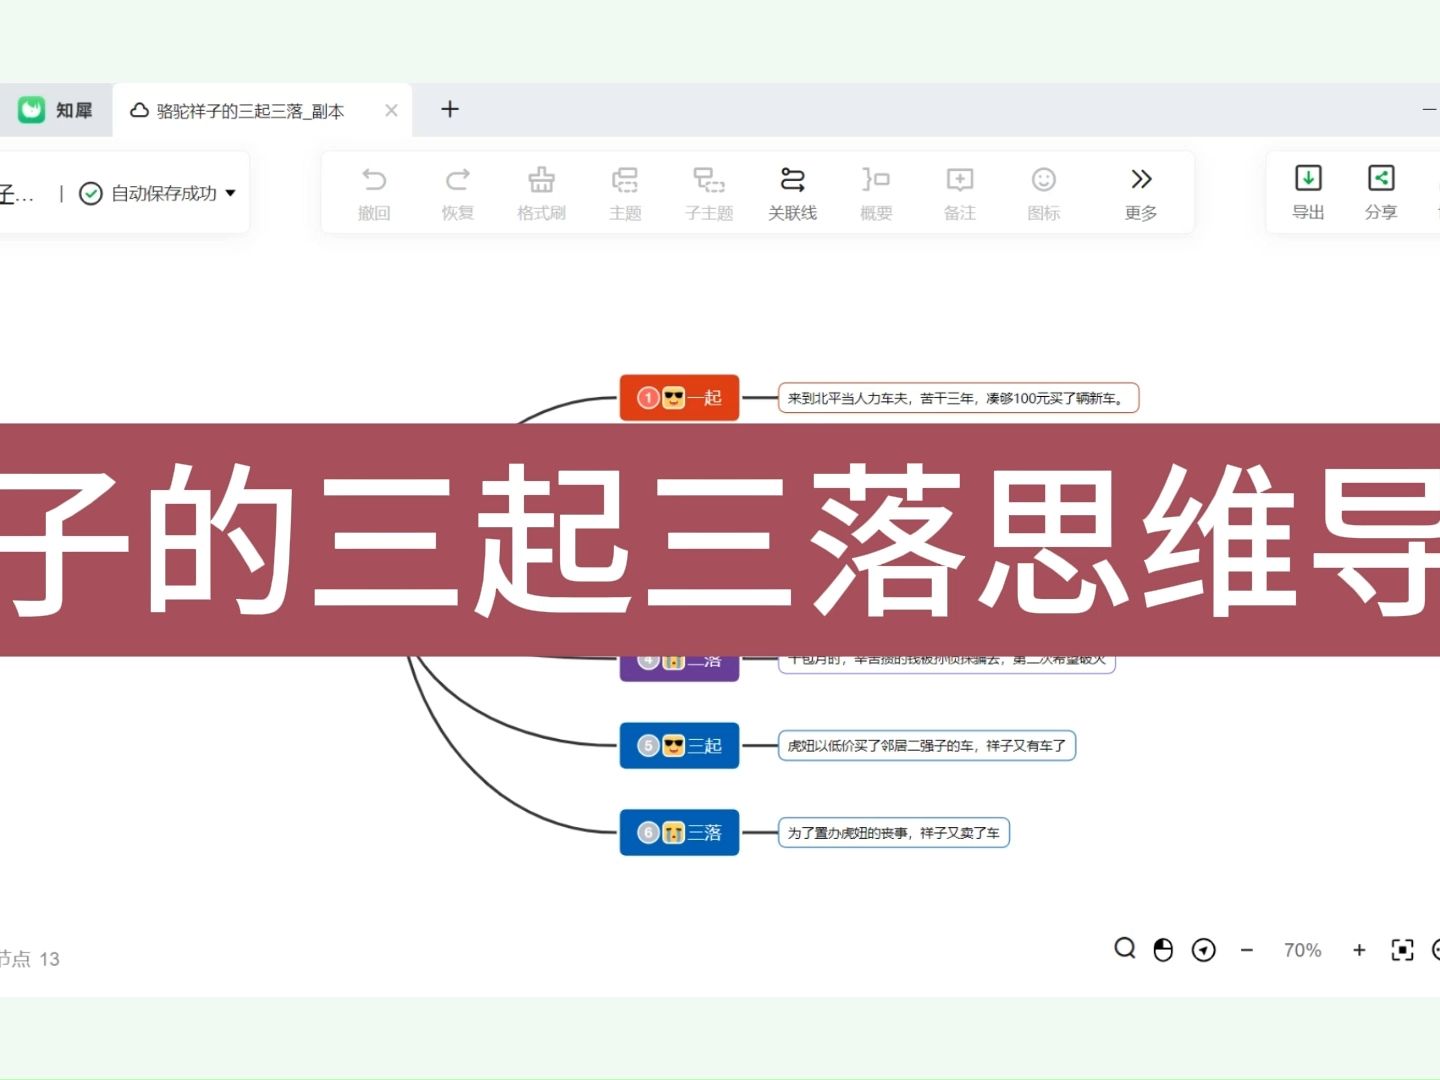Click the sunglasses emoji on 一起 node

674,398
